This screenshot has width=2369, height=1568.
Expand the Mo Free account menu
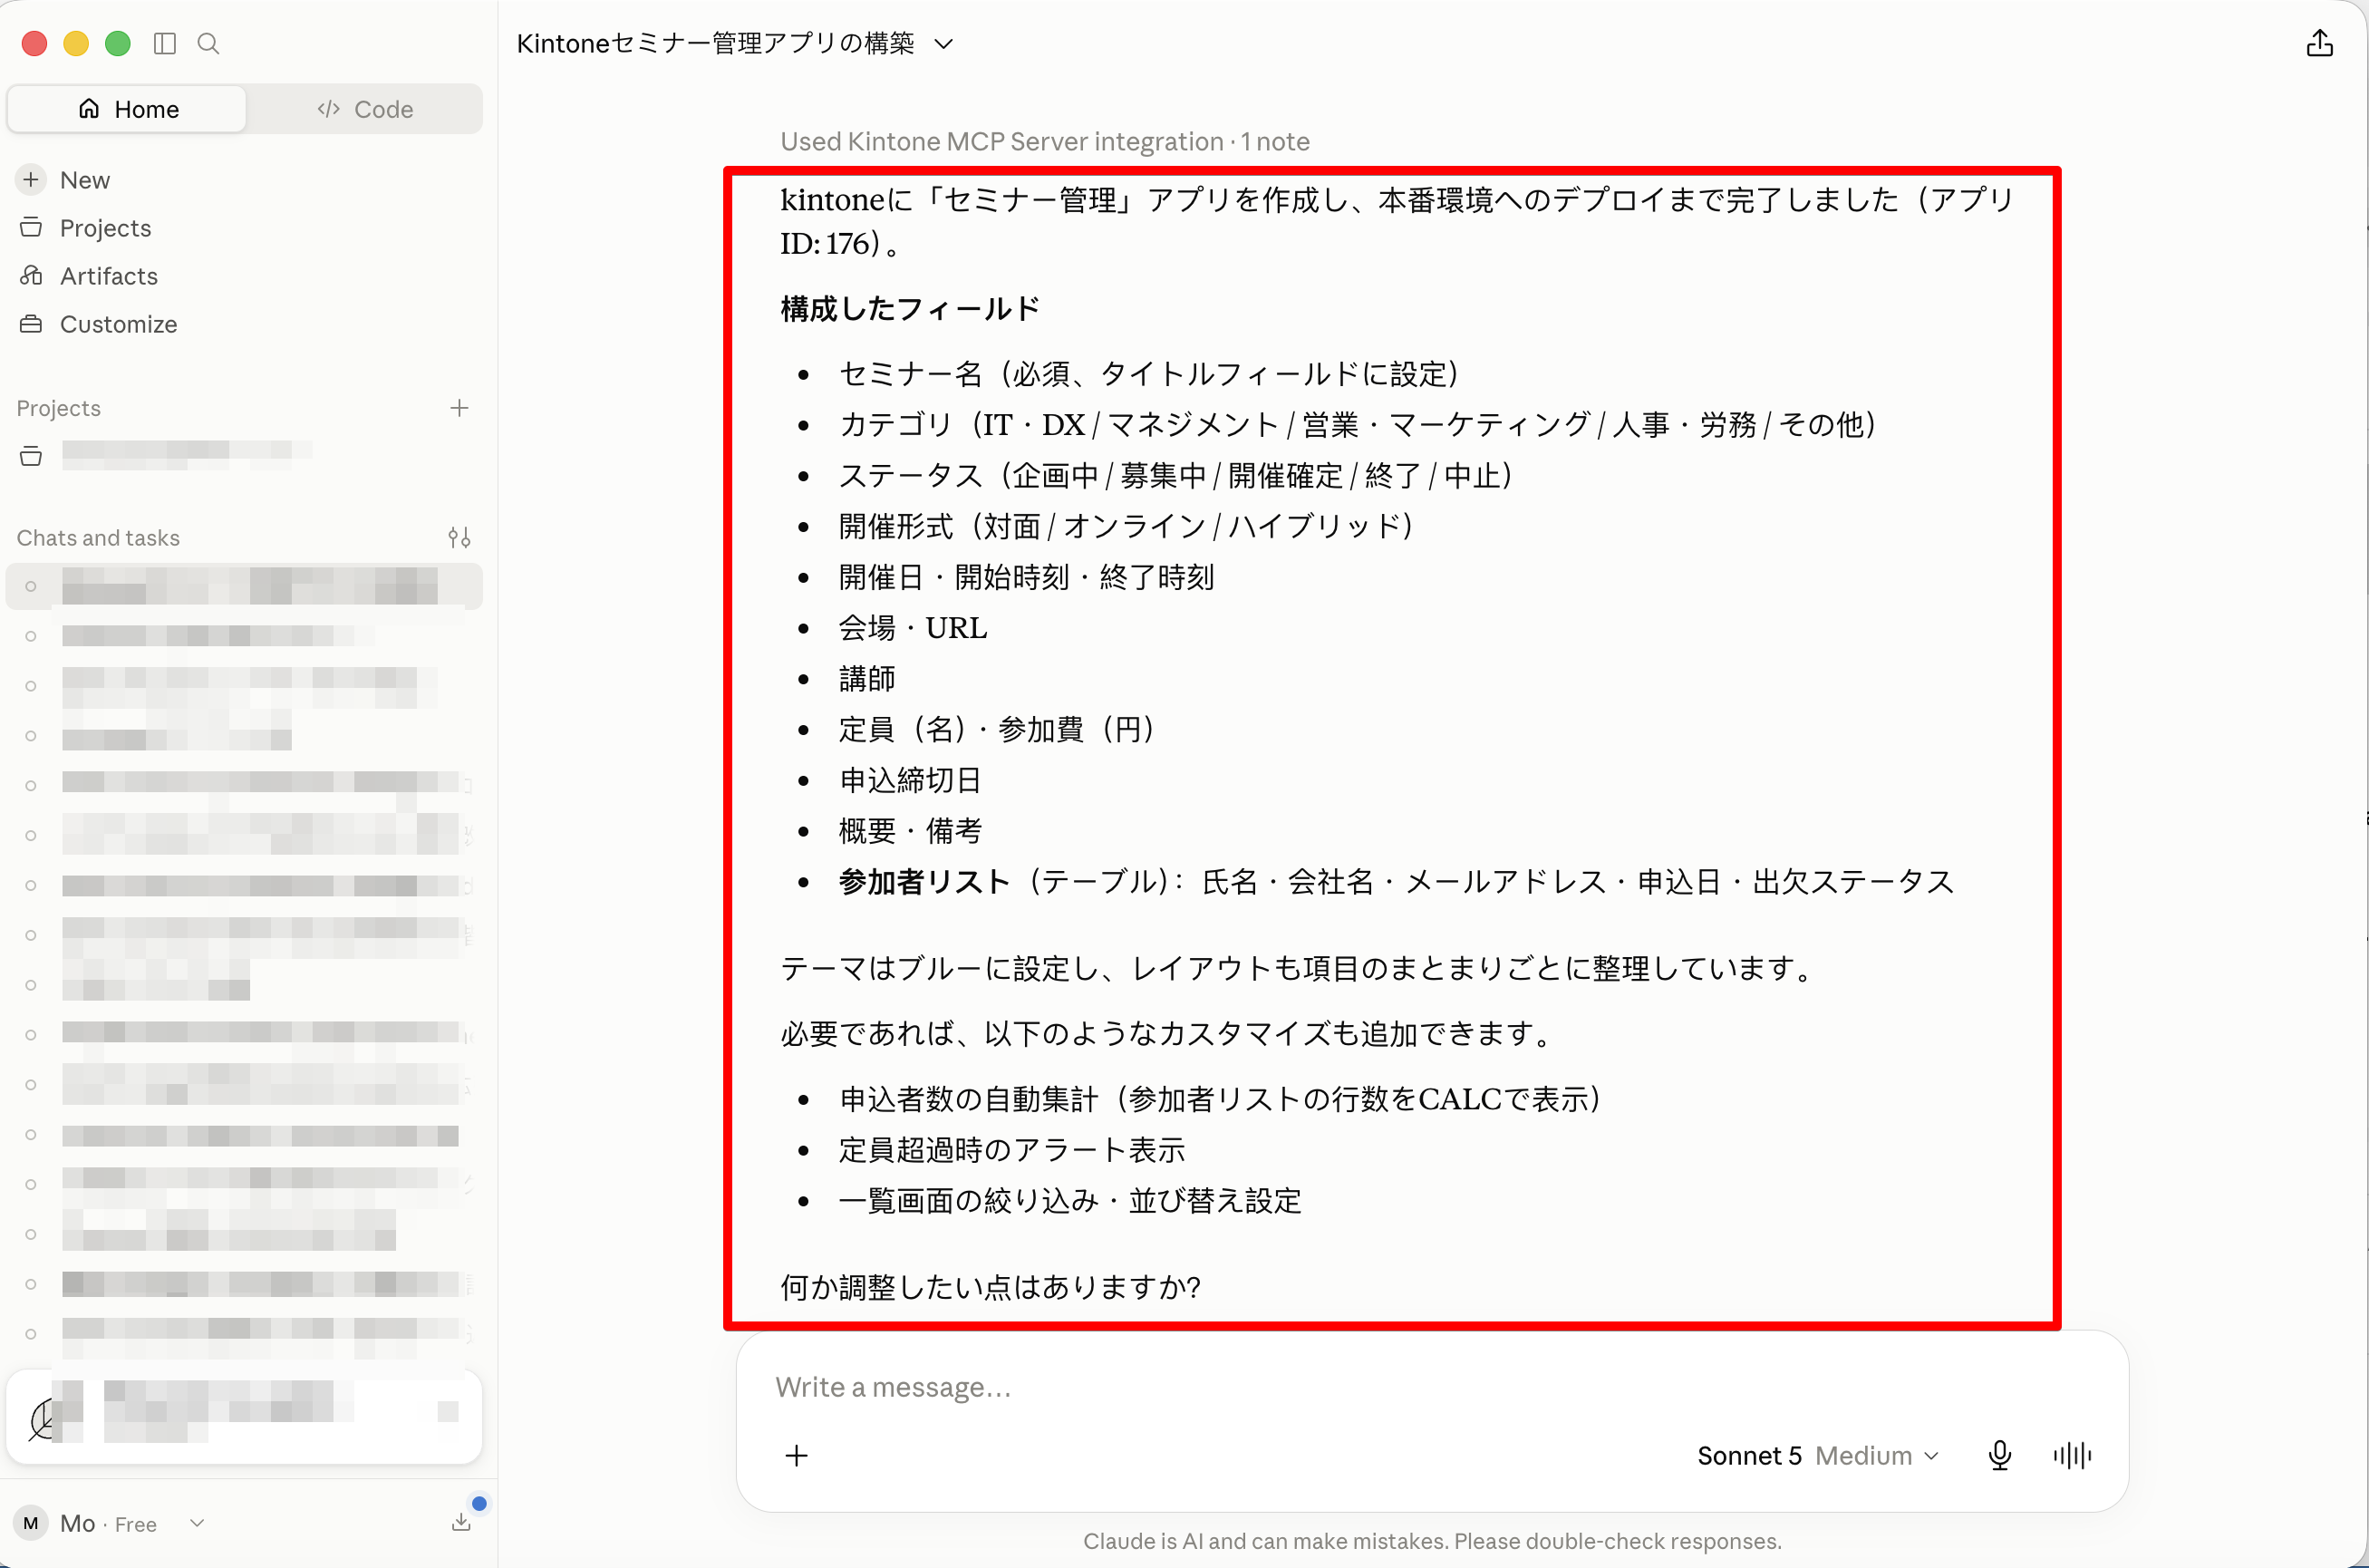[197, 1523]
